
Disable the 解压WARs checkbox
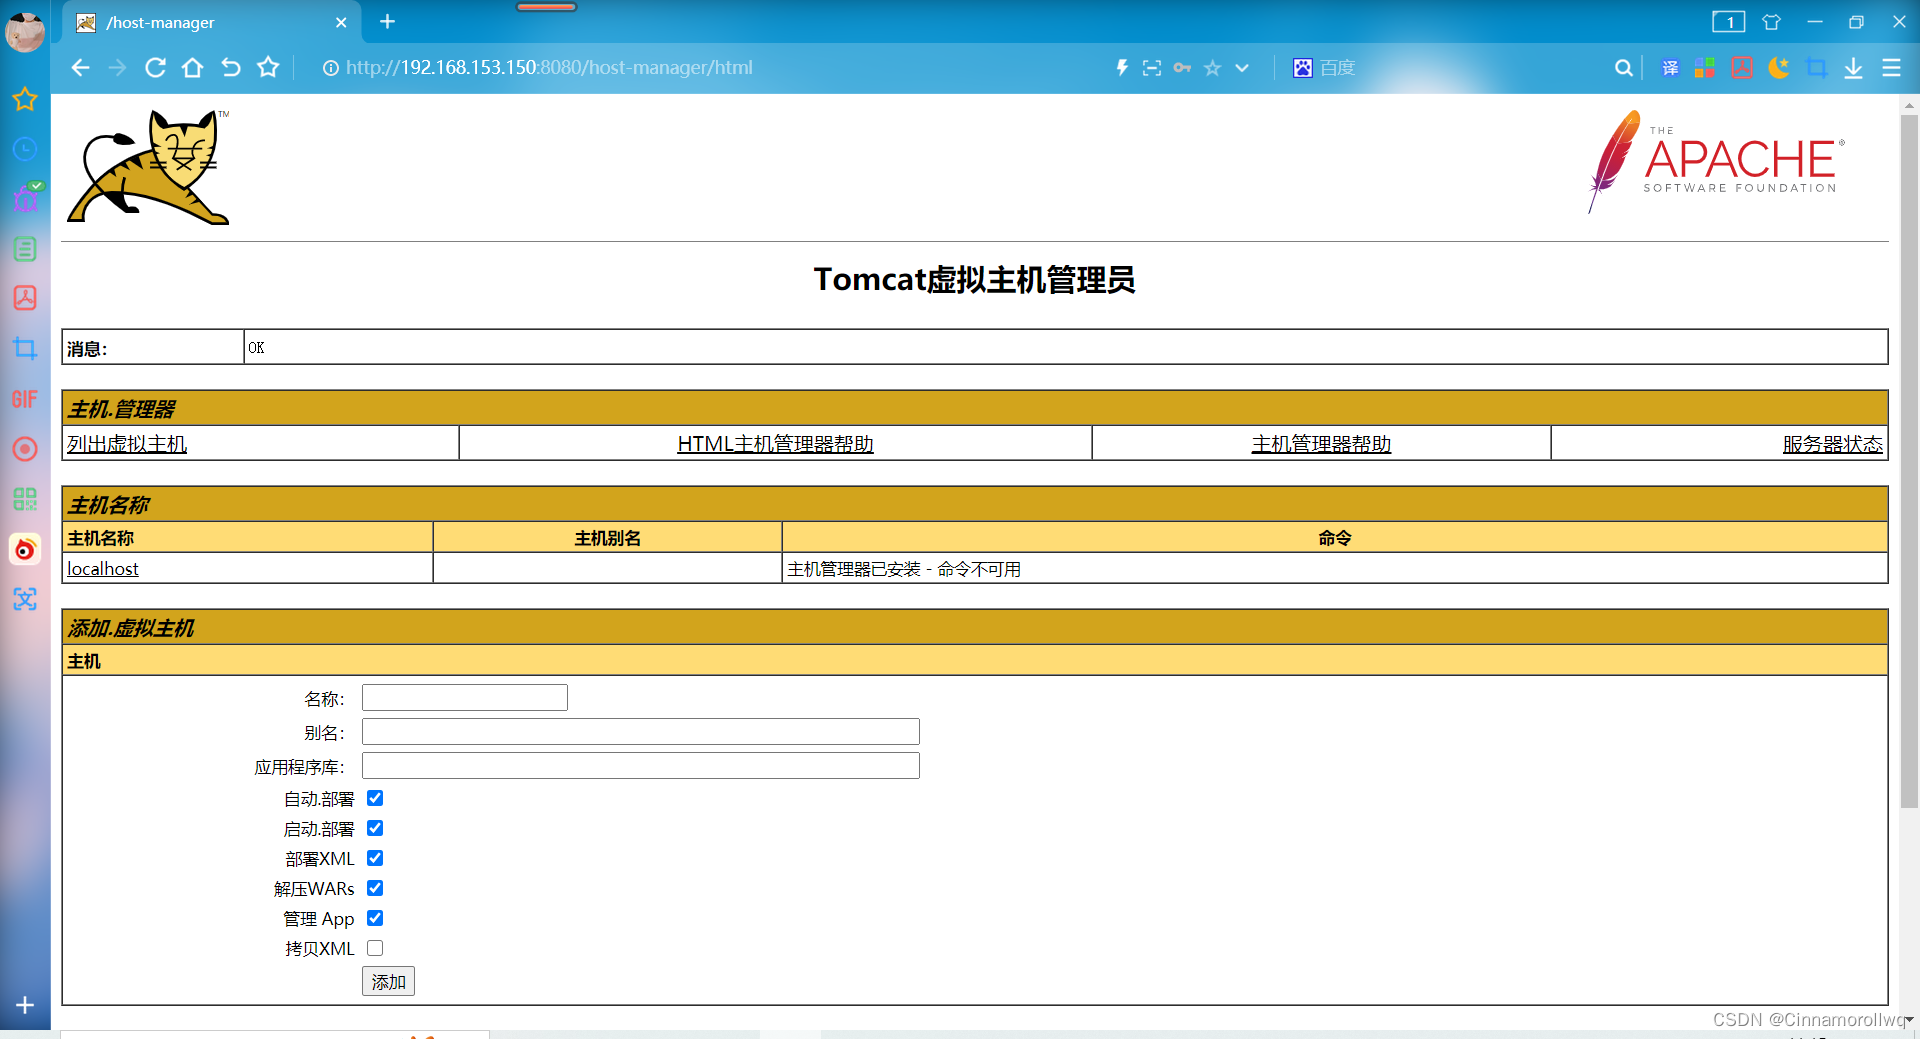click(375, 888)
